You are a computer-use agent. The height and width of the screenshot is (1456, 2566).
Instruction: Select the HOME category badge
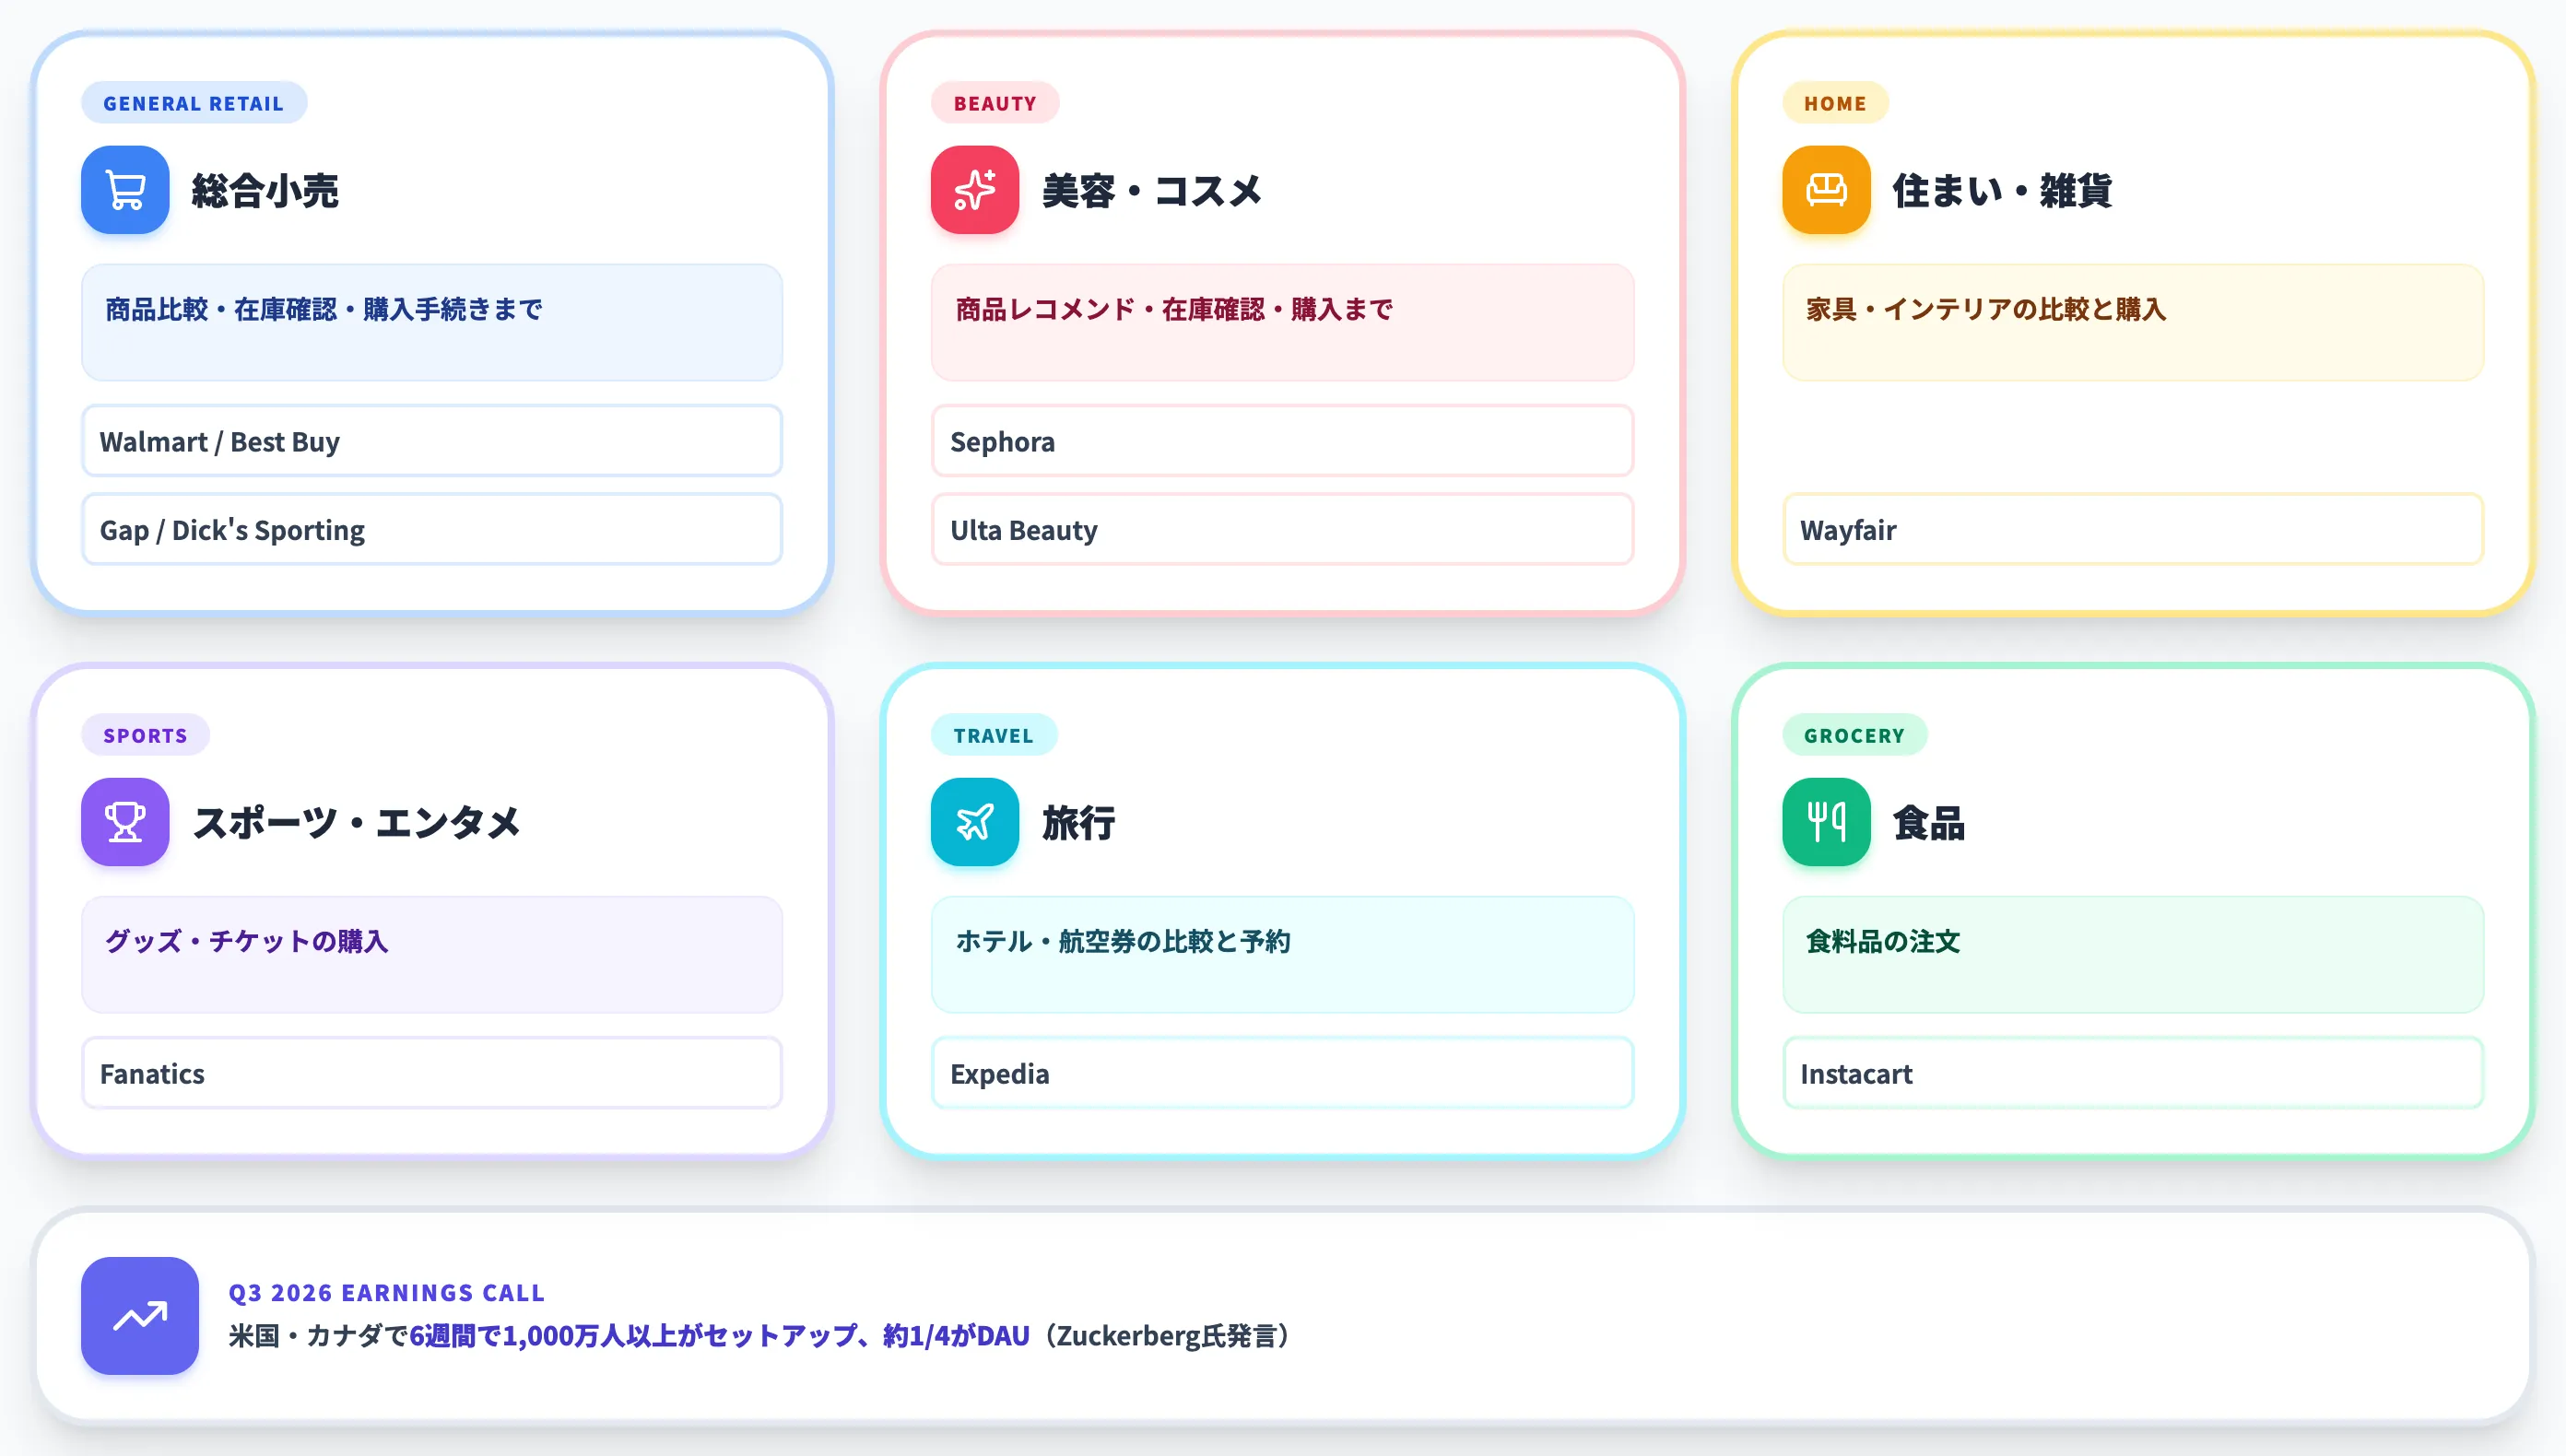(1835, 103)
